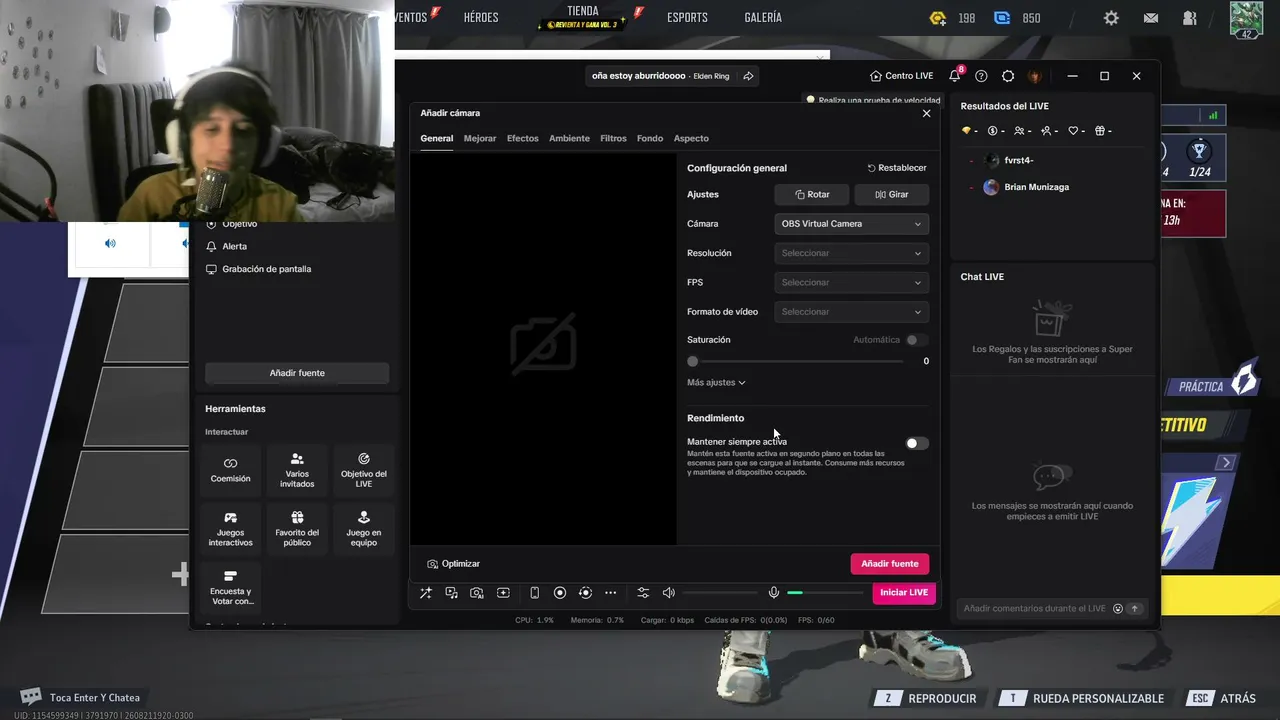Expand Más ajustes section
This screenshot has width=1280, height=720.
(716, 382)
